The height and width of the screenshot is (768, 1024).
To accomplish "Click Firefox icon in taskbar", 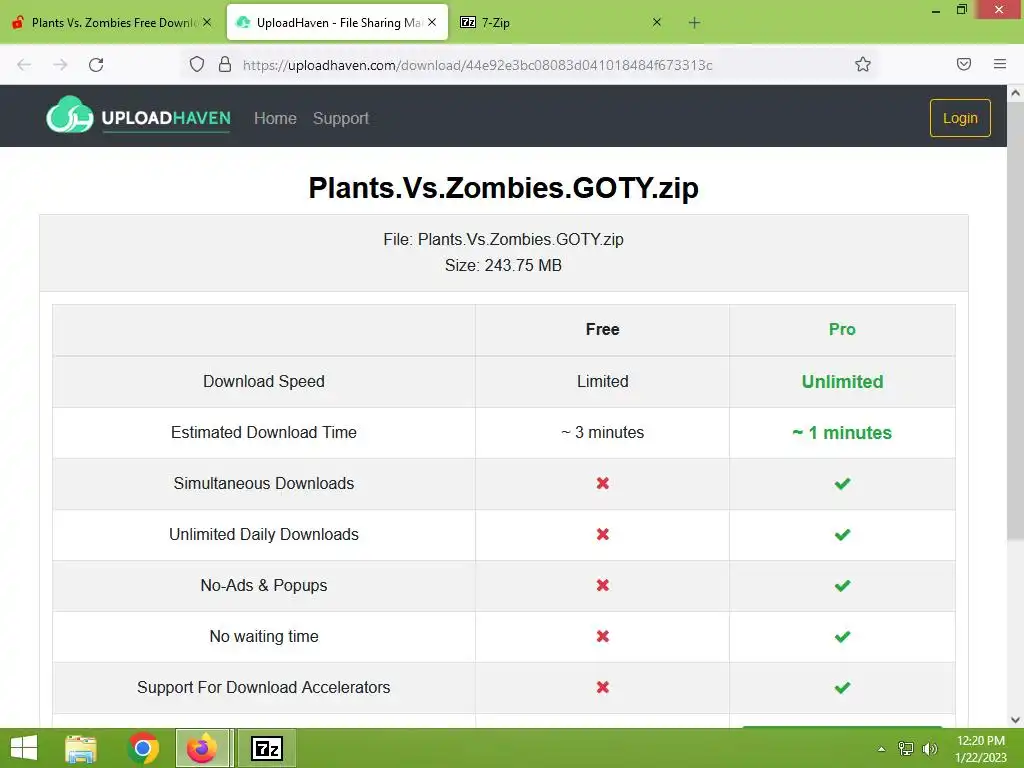I will pyautogui.click(x=202, y=748).
